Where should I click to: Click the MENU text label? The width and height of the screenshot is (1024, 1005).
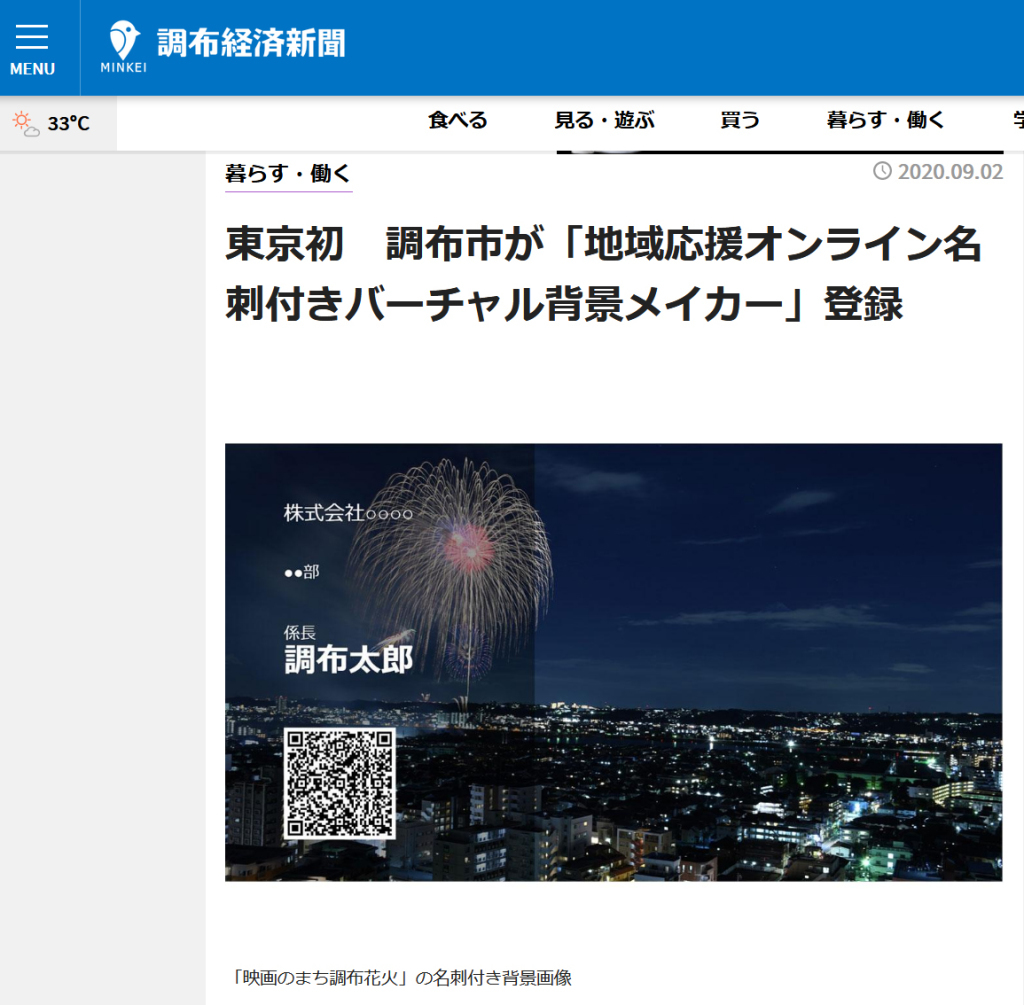(x=32, y=69)
